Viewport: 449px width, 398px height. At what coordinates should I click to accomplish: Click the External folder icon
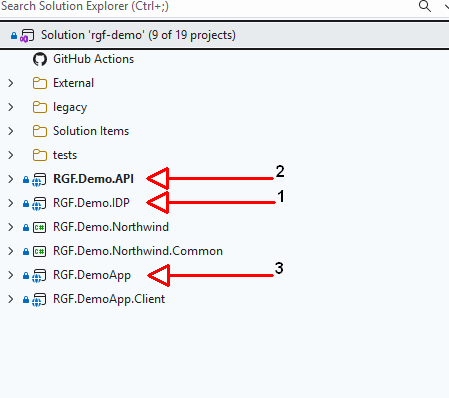tap(40, 83)
